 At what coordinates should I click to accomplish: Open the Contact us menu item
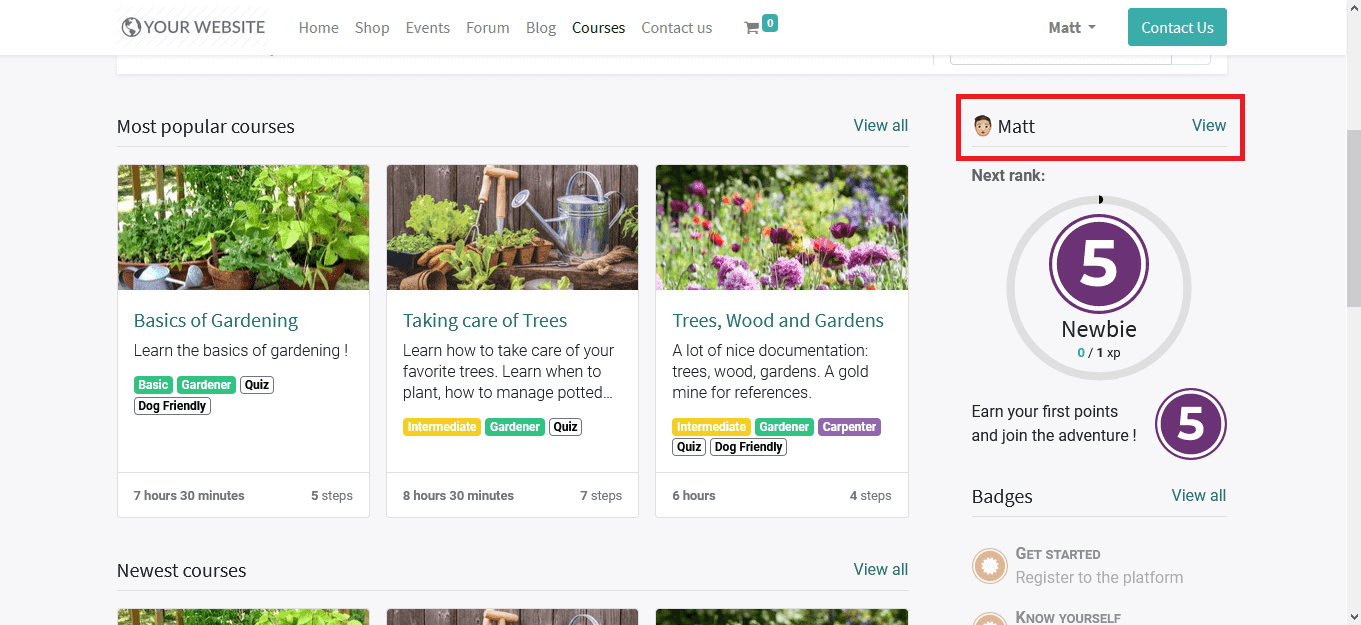click(677, 28)
